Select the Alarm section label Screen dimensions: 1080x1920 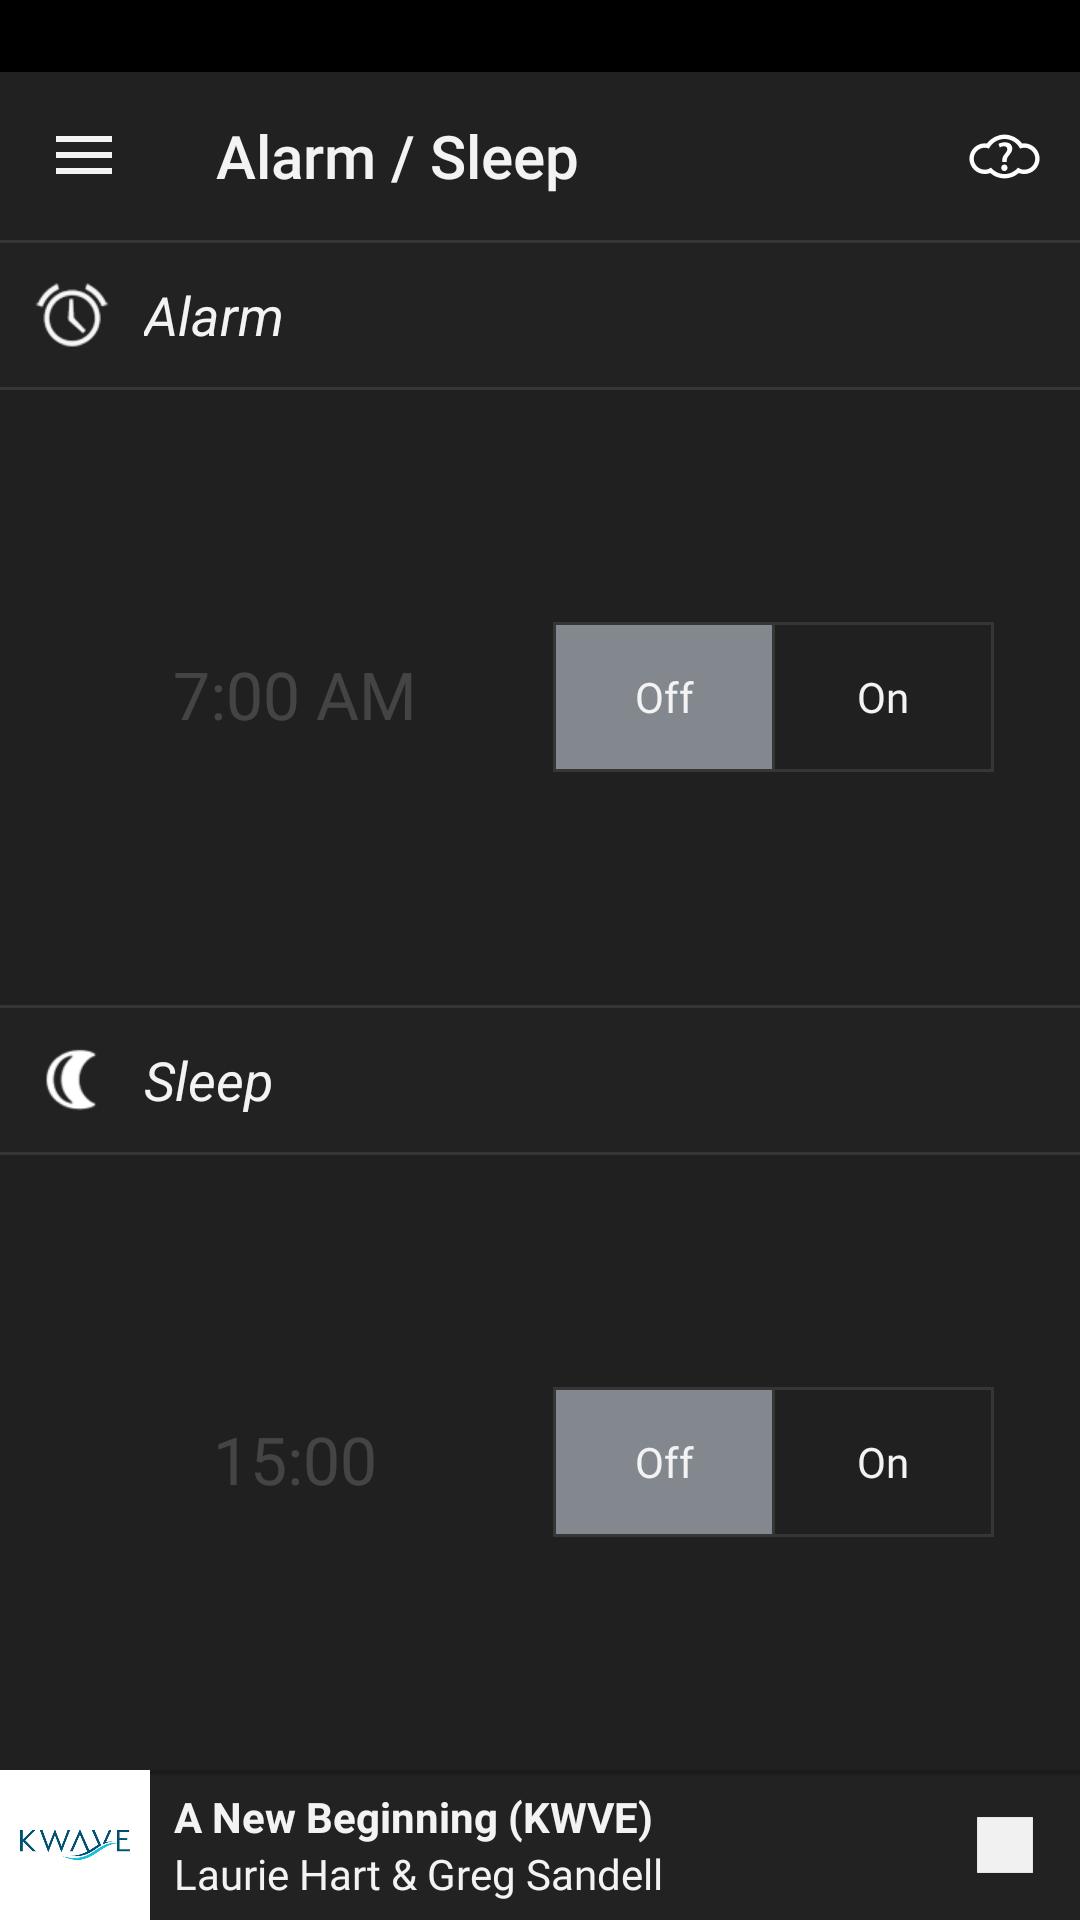(x=213, y=317)
